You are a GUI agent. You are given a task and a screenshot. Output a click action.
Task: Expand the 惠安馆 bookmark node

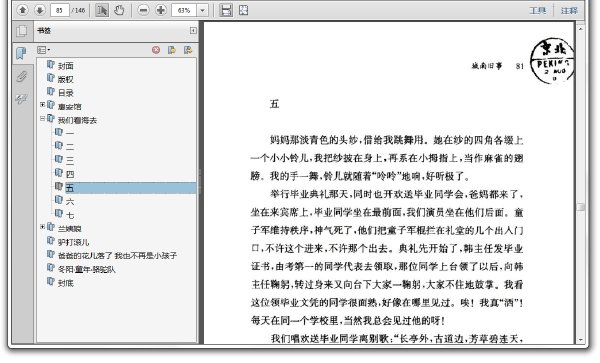(42, 104)
